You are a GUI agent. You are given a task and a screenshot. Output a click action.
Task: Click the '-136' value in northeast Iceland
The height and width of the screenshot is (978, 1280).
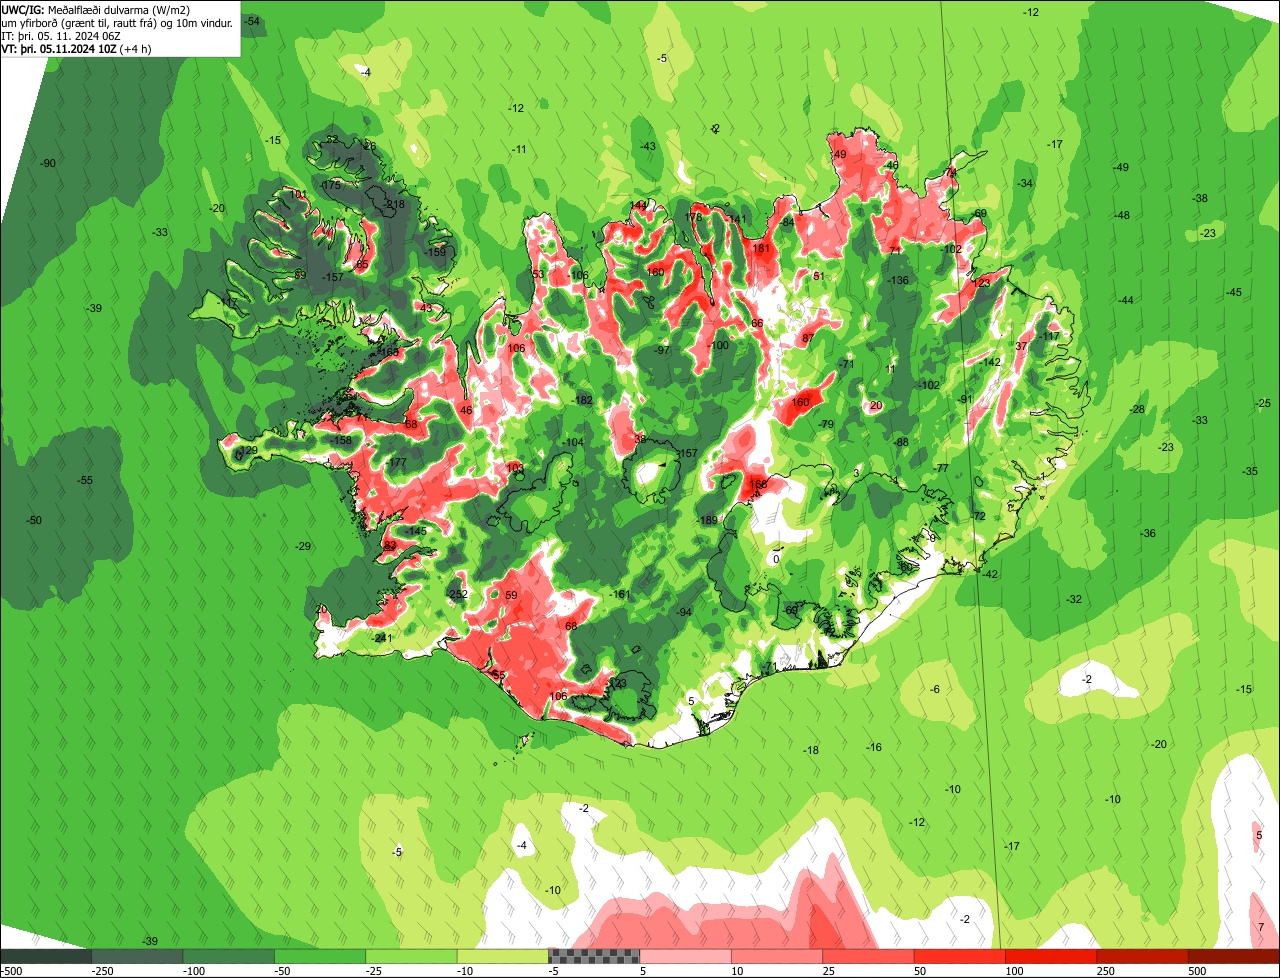coord(898,280)
